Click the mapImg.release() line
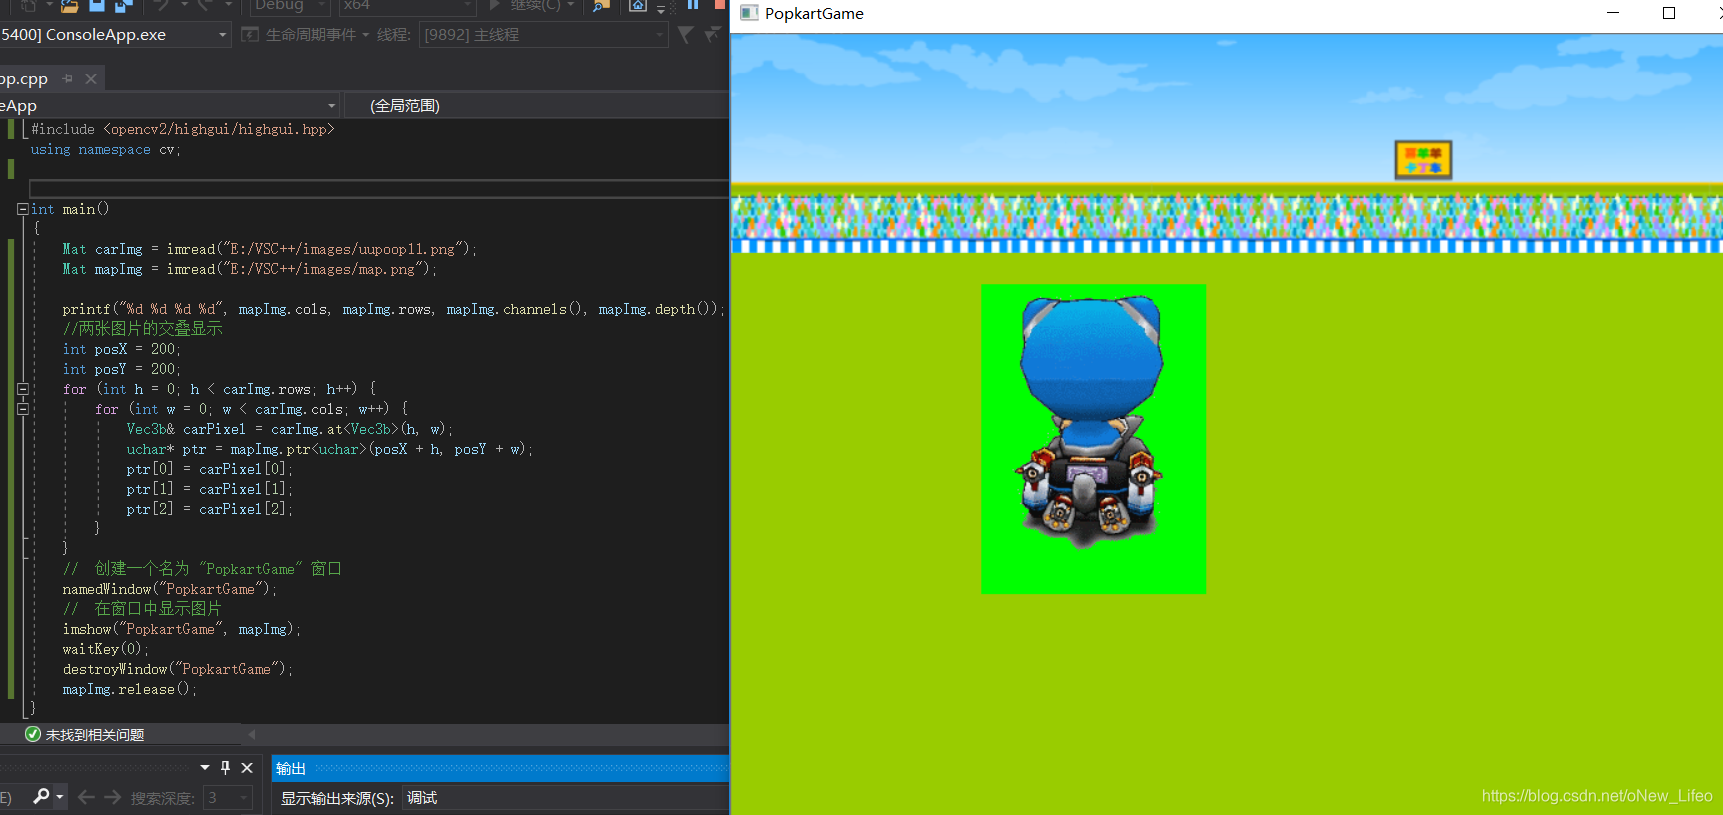The width and height of the screenshot is (1723, 815). pyautogui.click(x=129, y=689)
